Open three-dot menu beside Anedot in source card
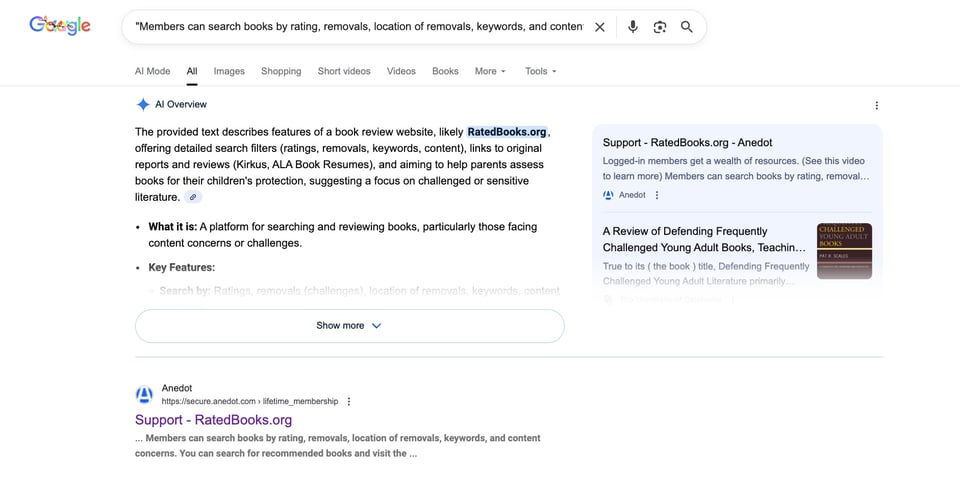Image resolution: width=960 pixels, height=479 pixels. pos(657,195)
